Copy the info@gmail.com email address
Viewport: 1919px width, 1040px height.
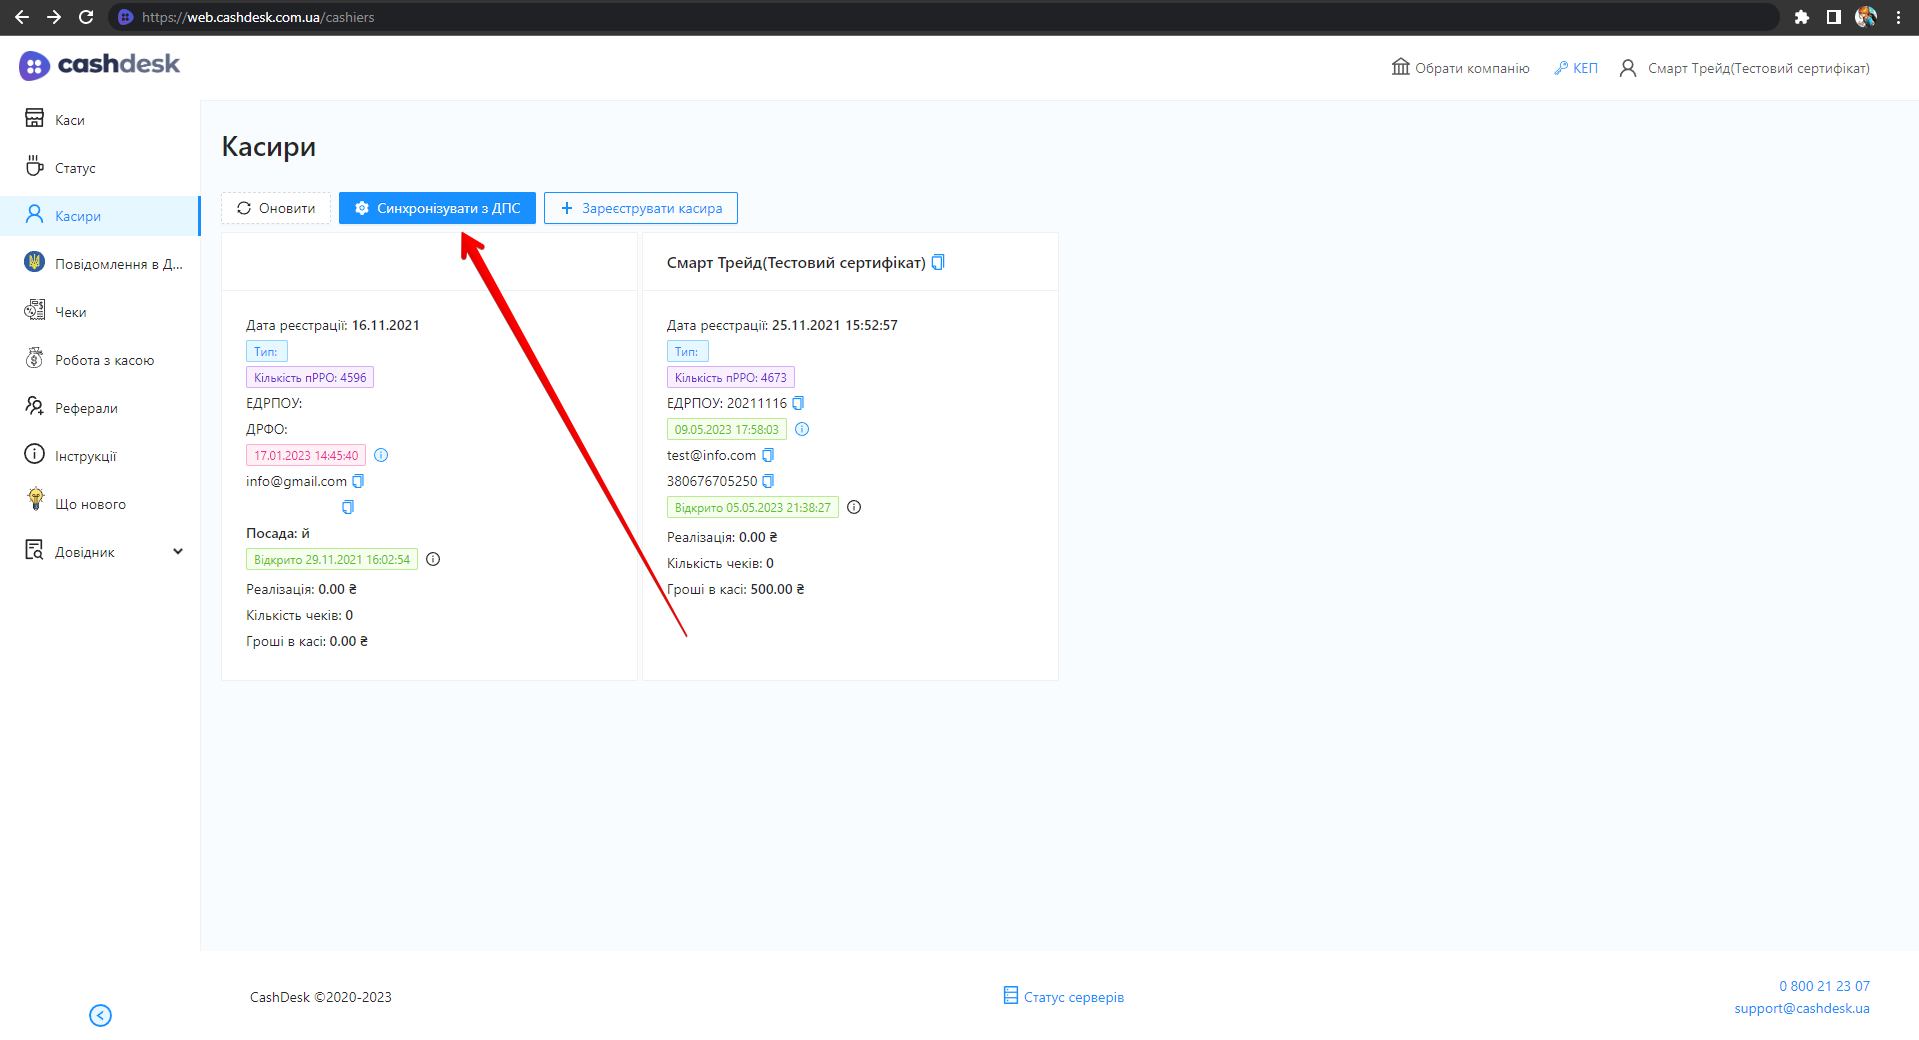coord(358,481)
